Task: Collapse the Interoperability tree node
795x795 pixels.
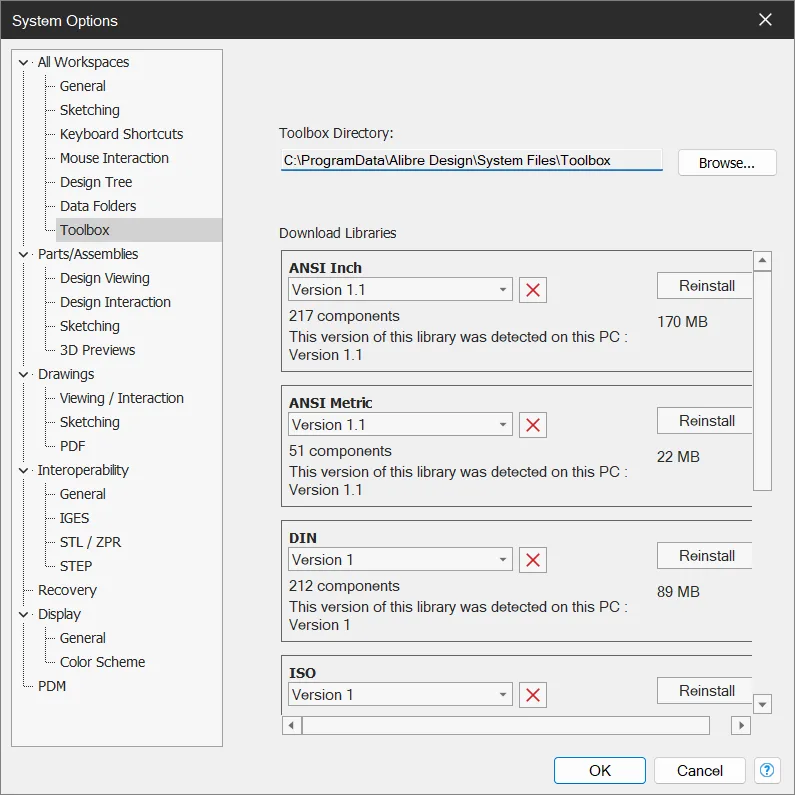Action: [23, 471]
